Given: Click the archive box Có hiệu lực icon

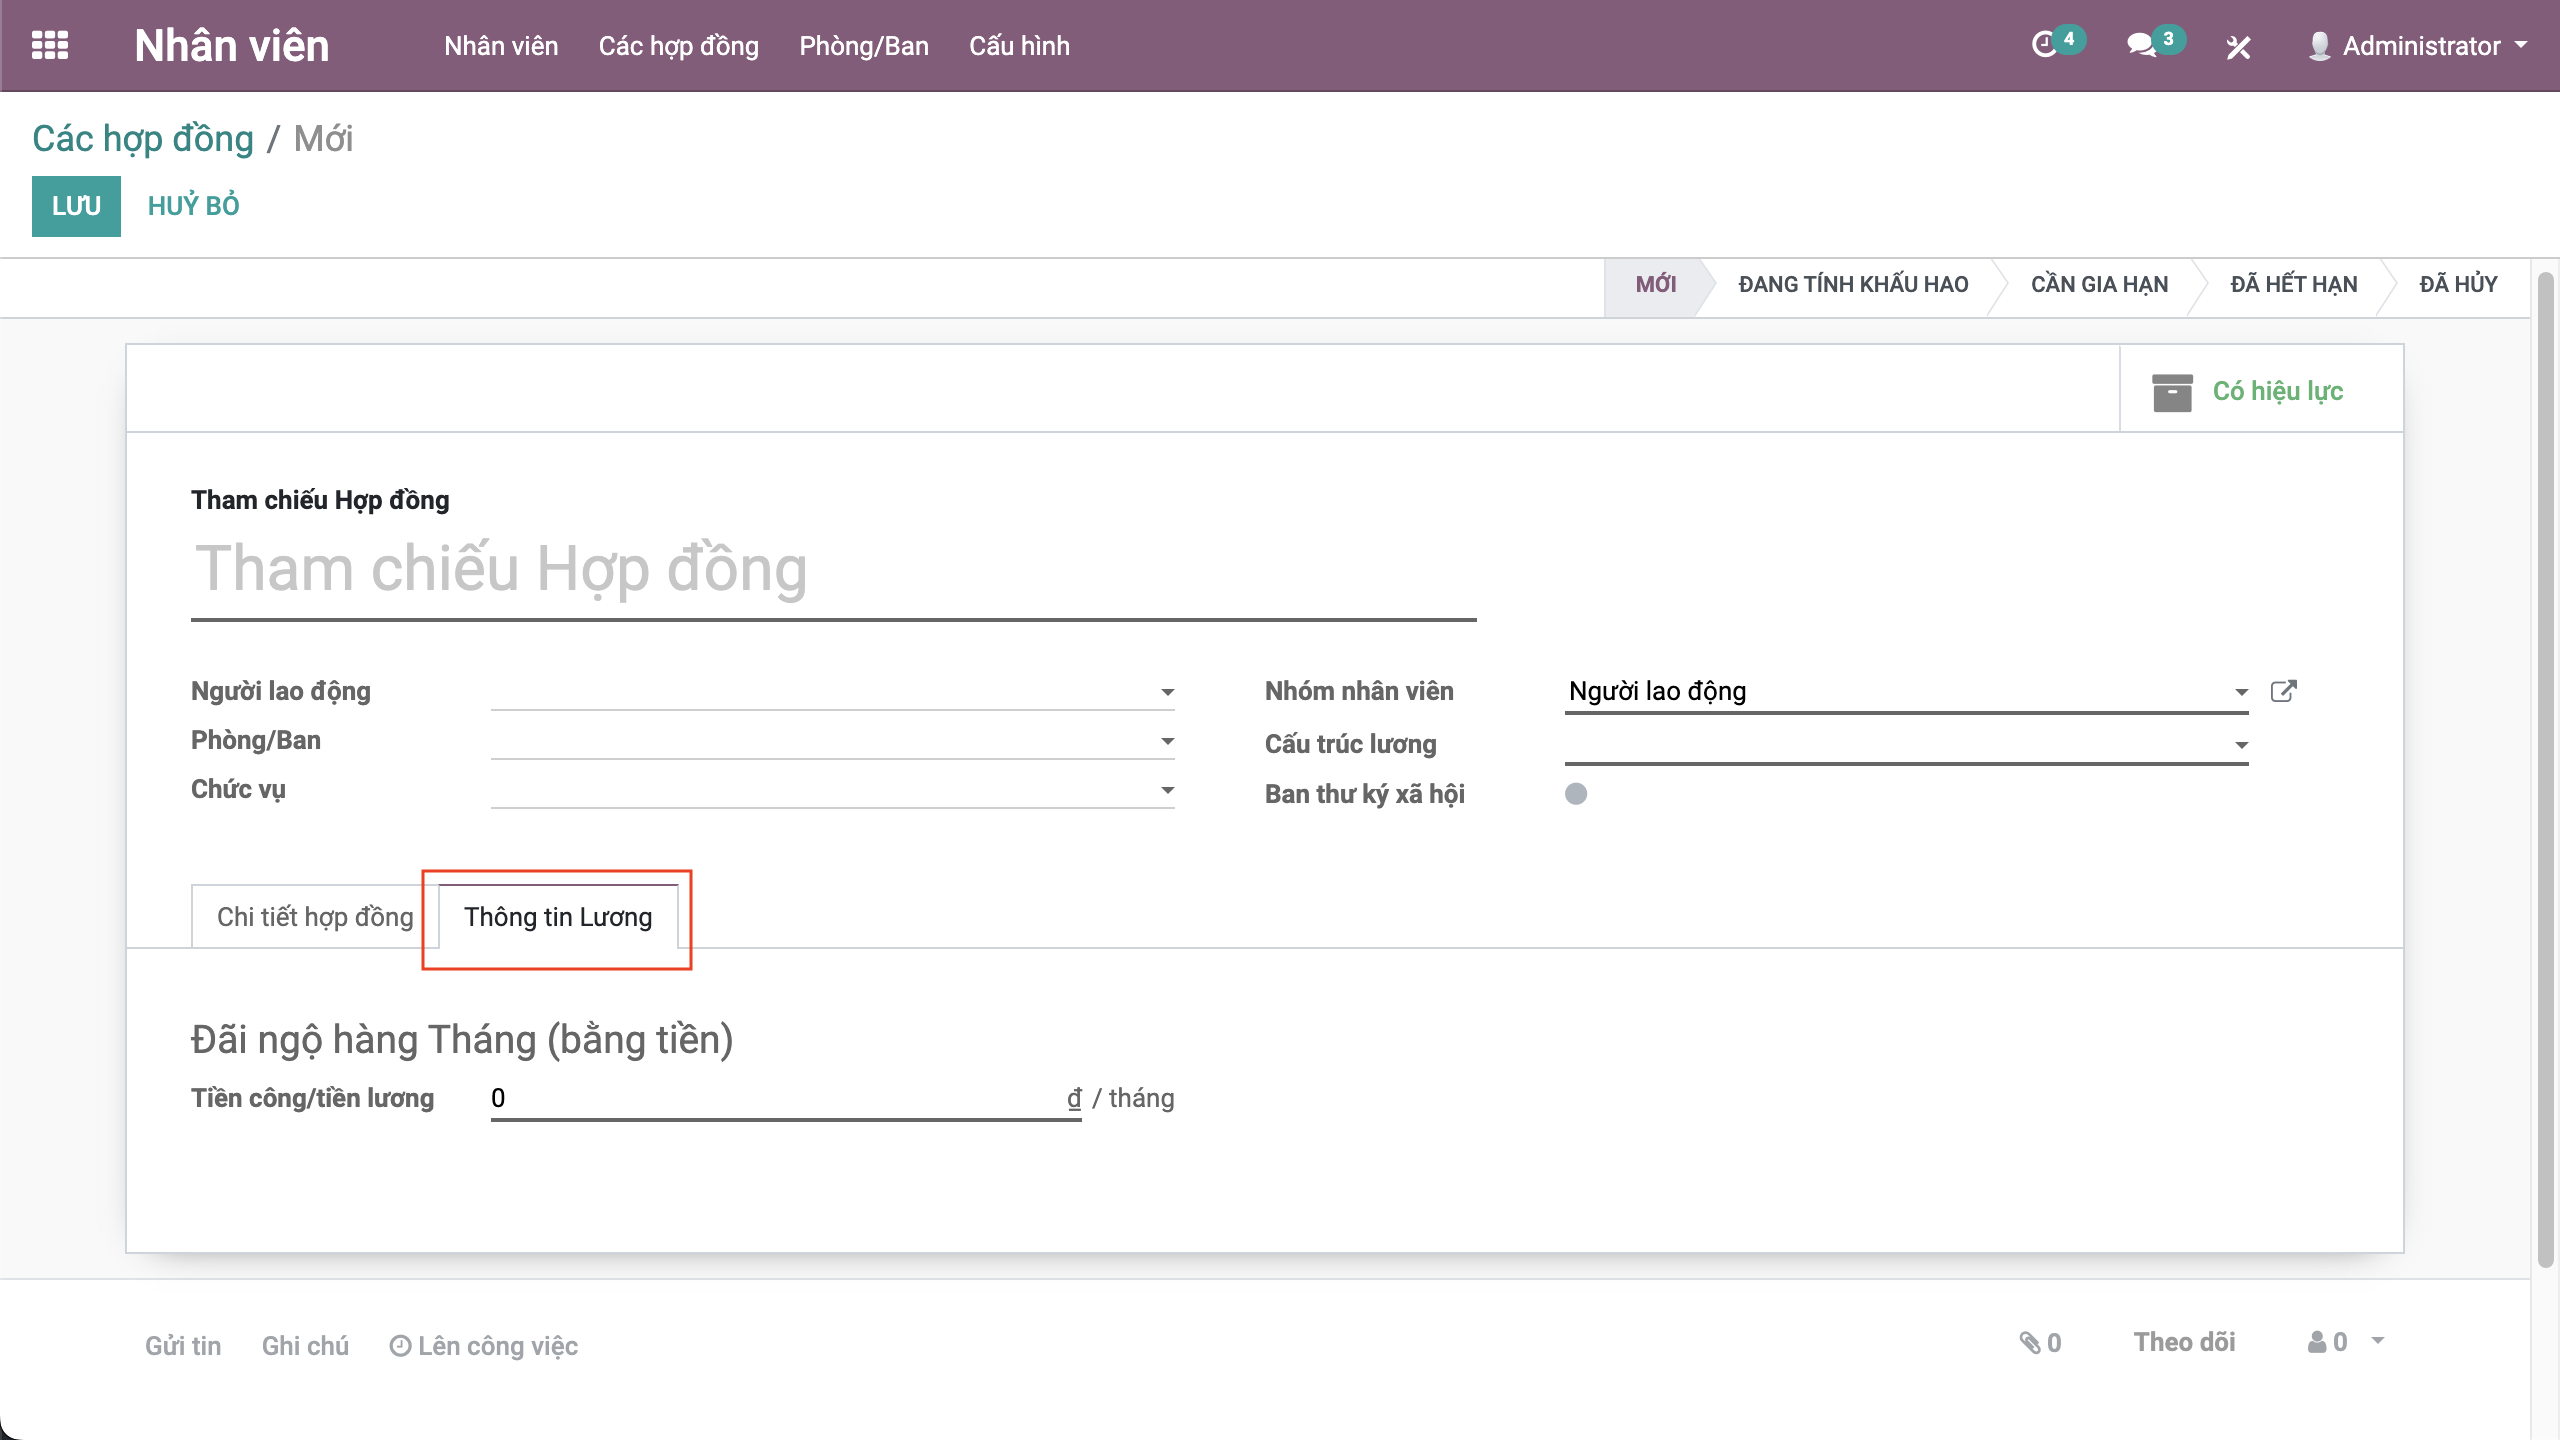Looking at the screenshot, I should (x=2172, y=392).
